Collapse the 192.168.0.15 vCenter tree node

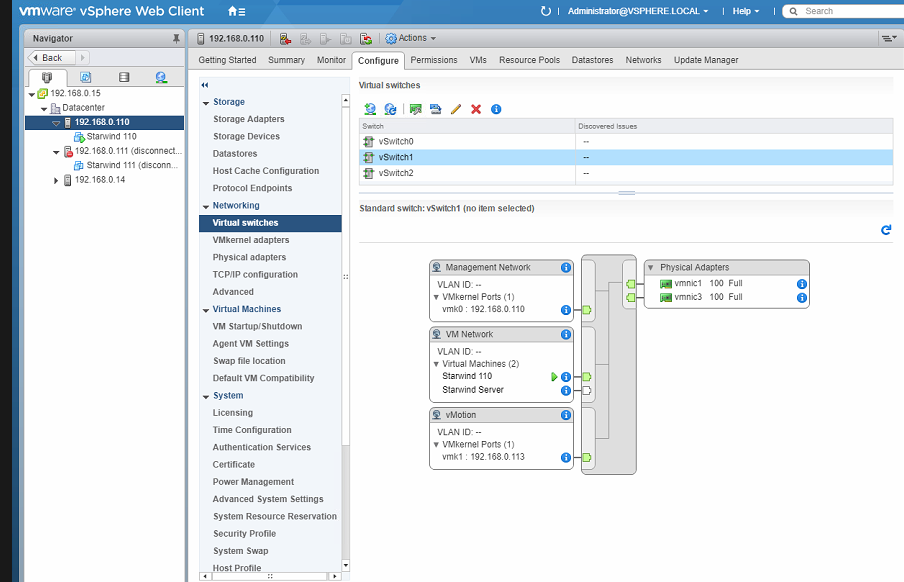tap(32, 94)
